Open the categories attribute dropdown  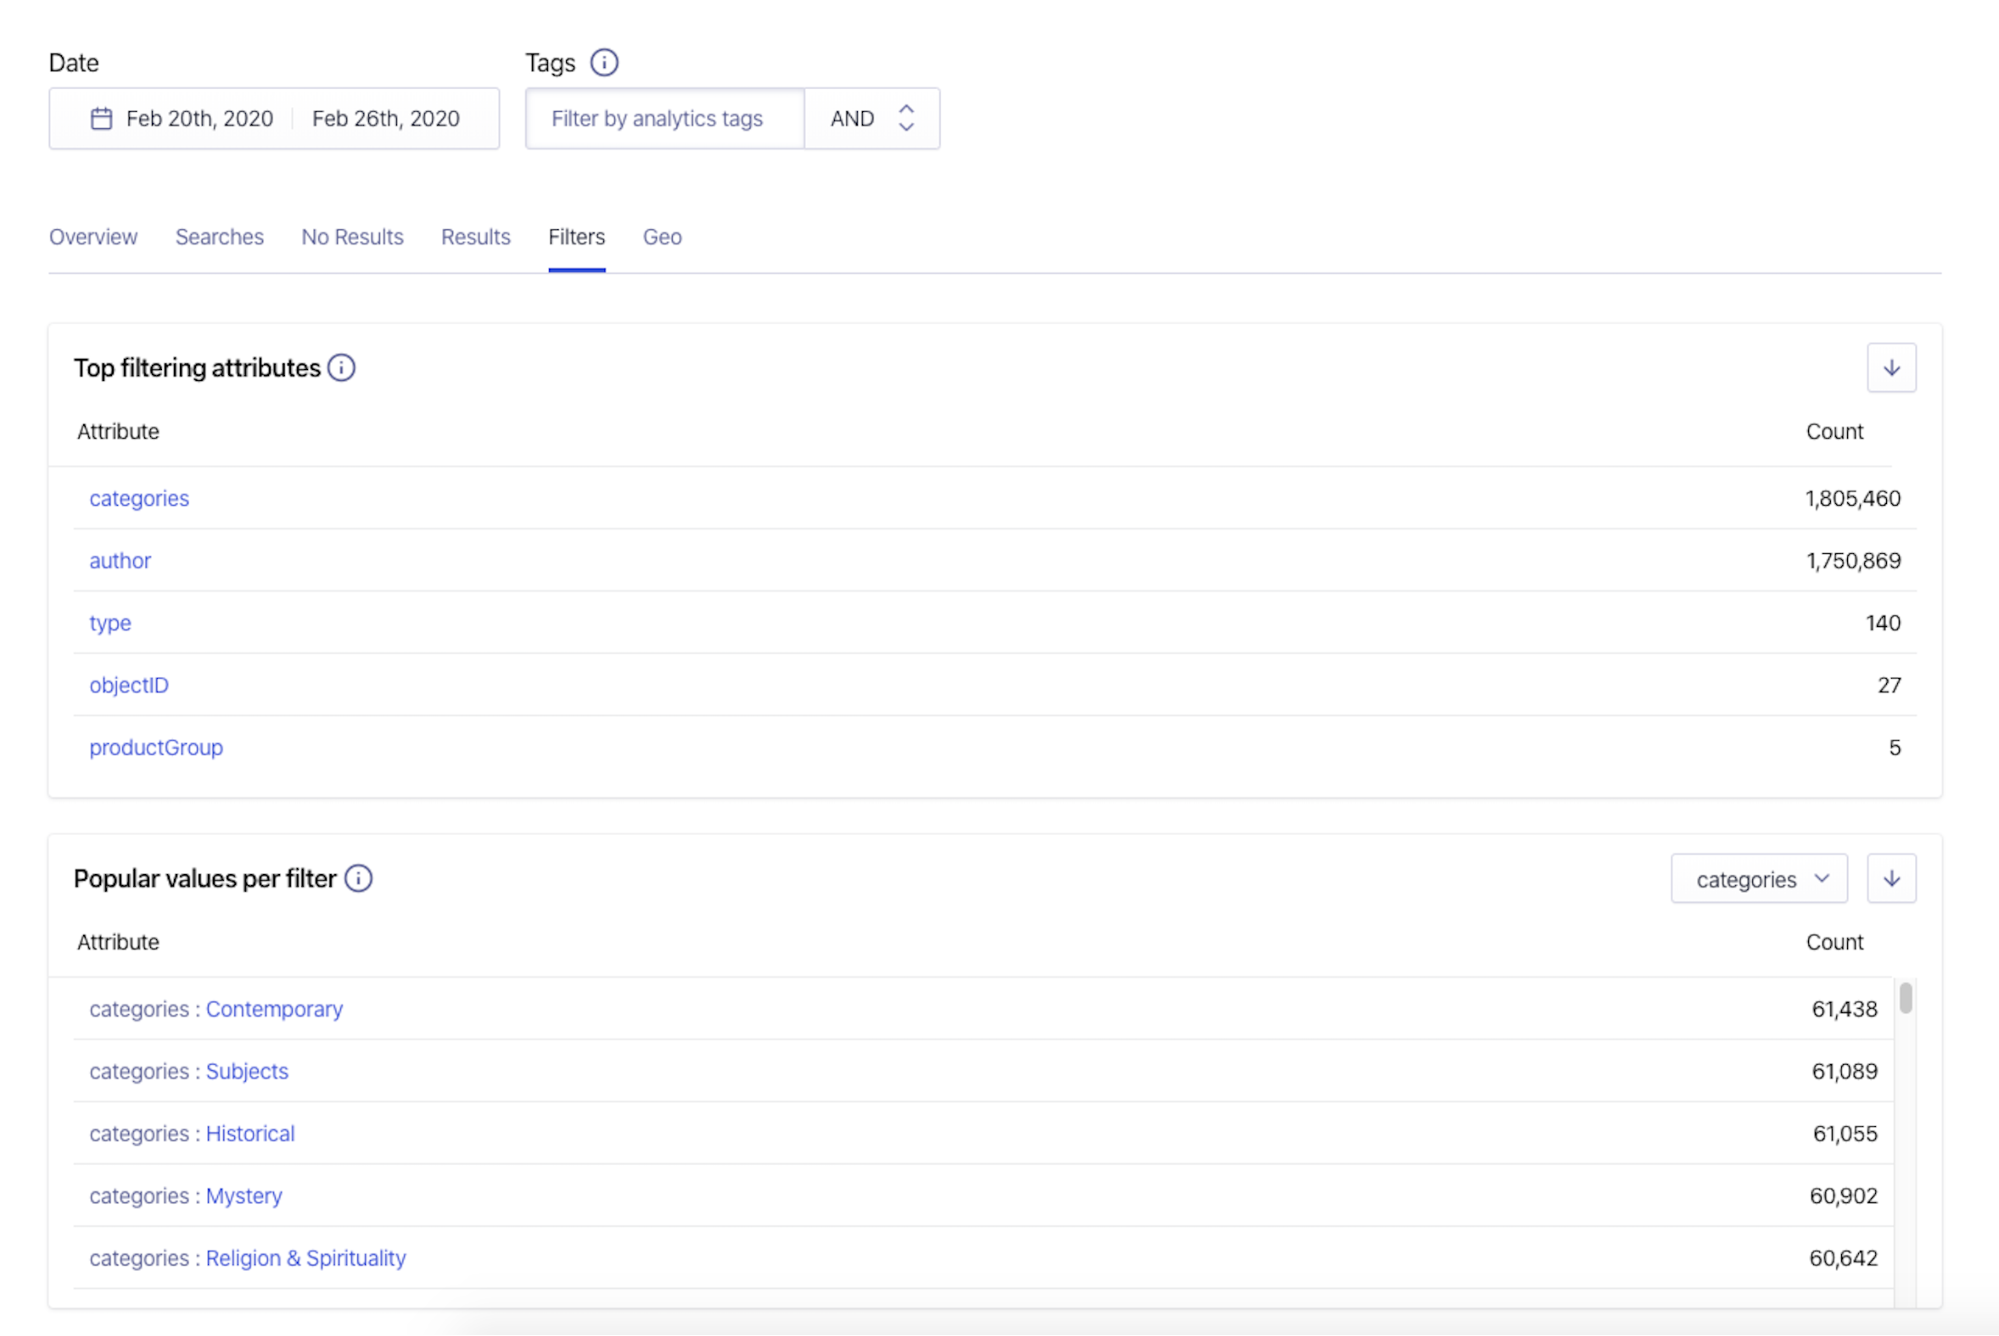[x=1759, y=879]
